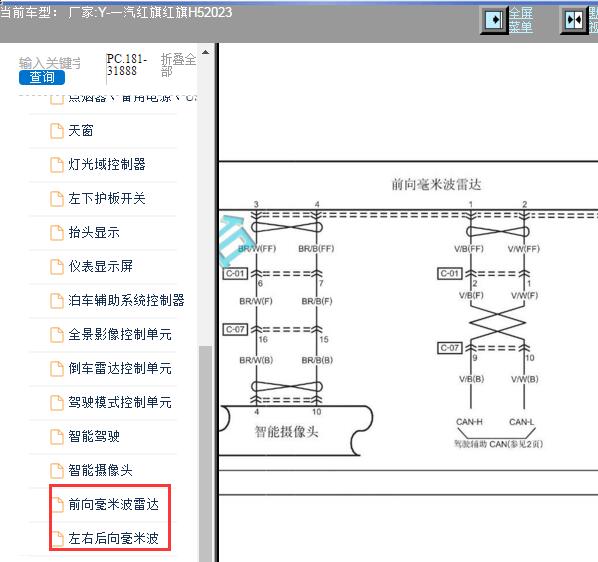The height and width of the screenshot is (562, 598).
Task: Open the 仪表显示屏 entry
Action: click(100, 266)
